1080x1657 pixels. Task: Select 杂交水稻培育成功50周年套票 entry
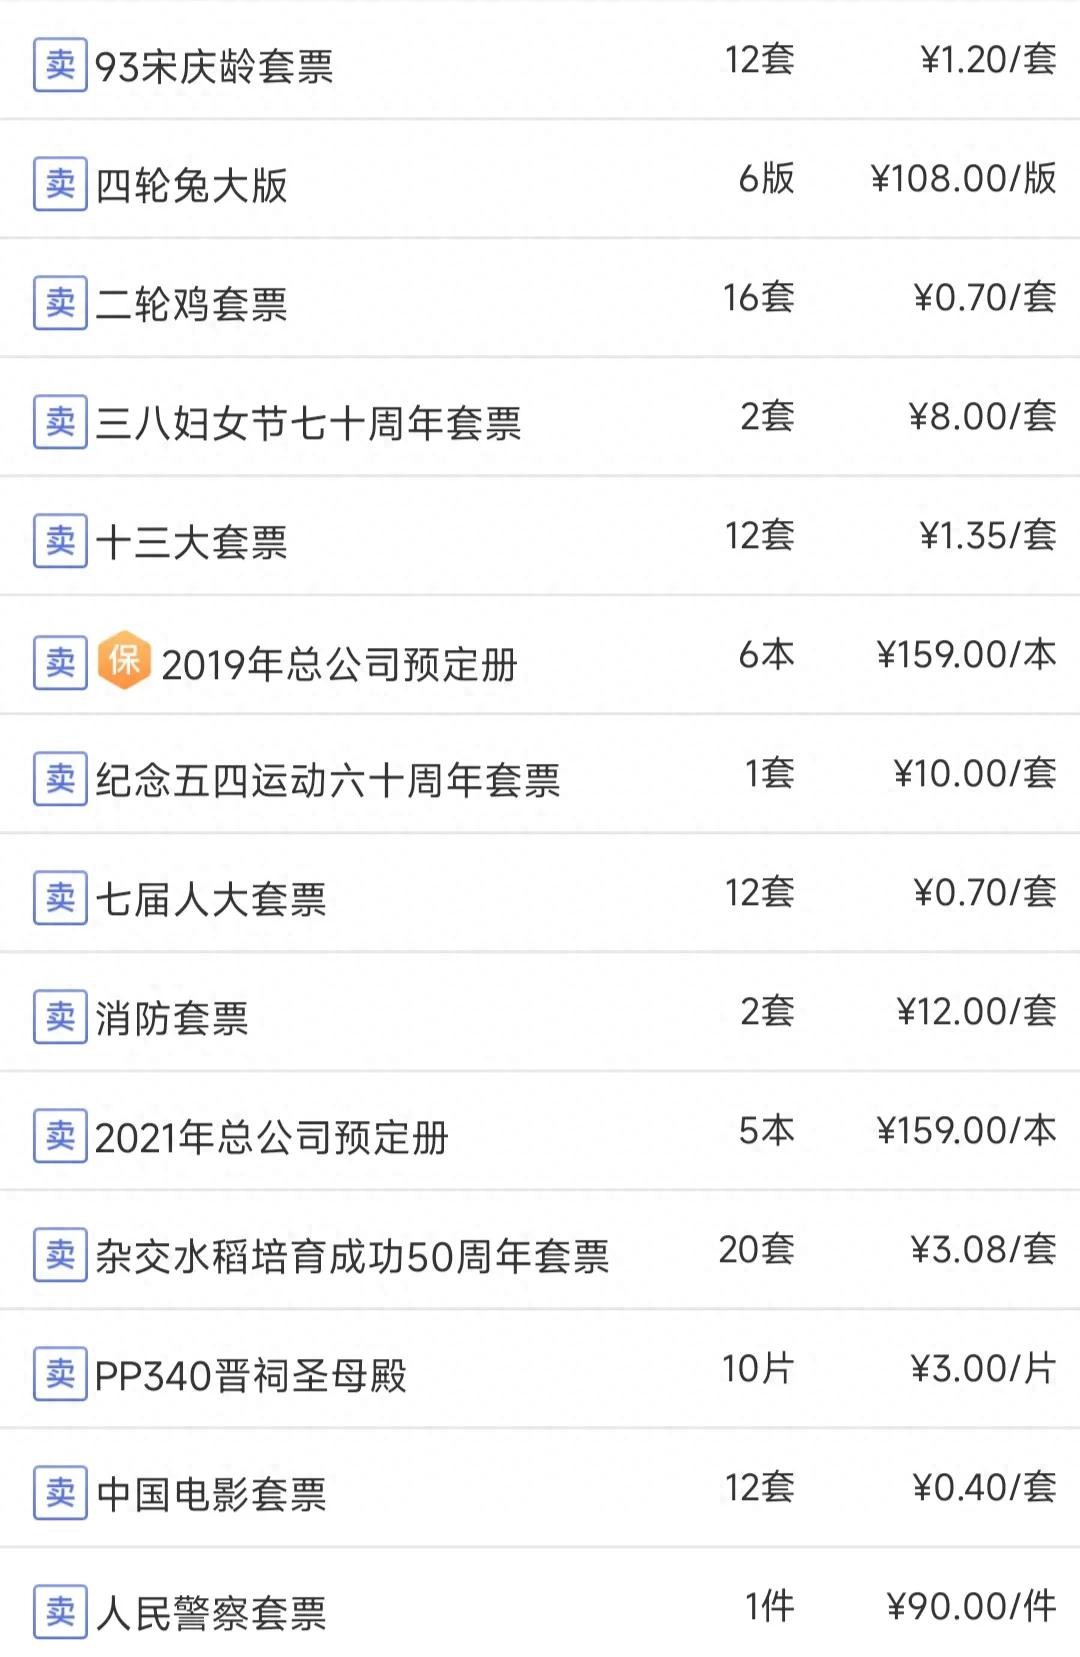click(540, 1251)
